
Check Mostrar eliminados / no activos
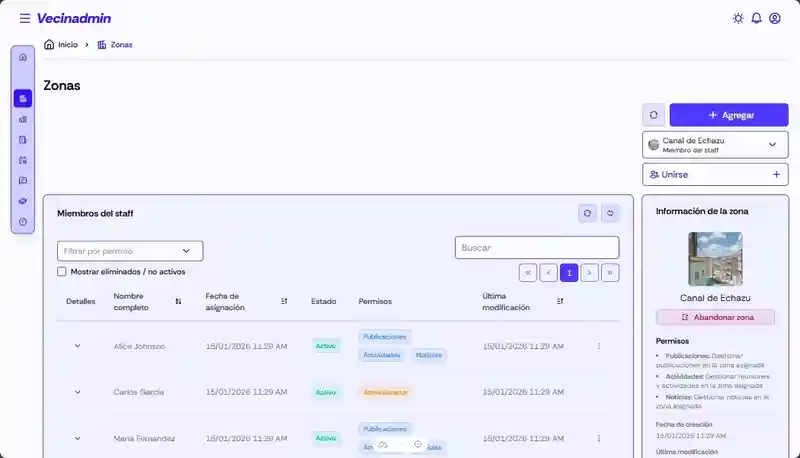coord(62,271)
